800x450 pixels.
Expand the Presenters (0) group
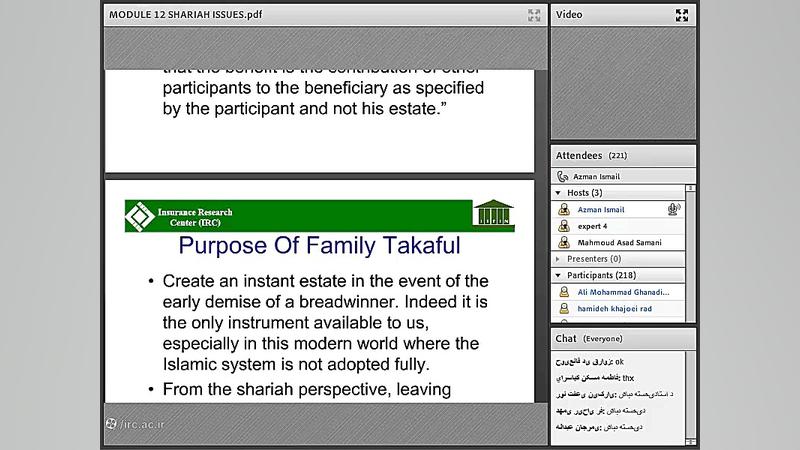pyautogui.click(x=558, y=259)
